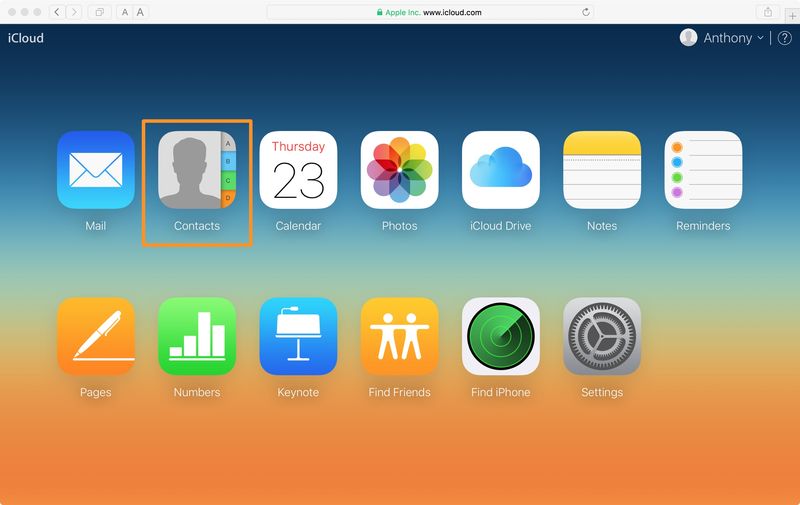Click the Photos label text
This screenshot has width=800, height=505.
click(x=399, y=226)
